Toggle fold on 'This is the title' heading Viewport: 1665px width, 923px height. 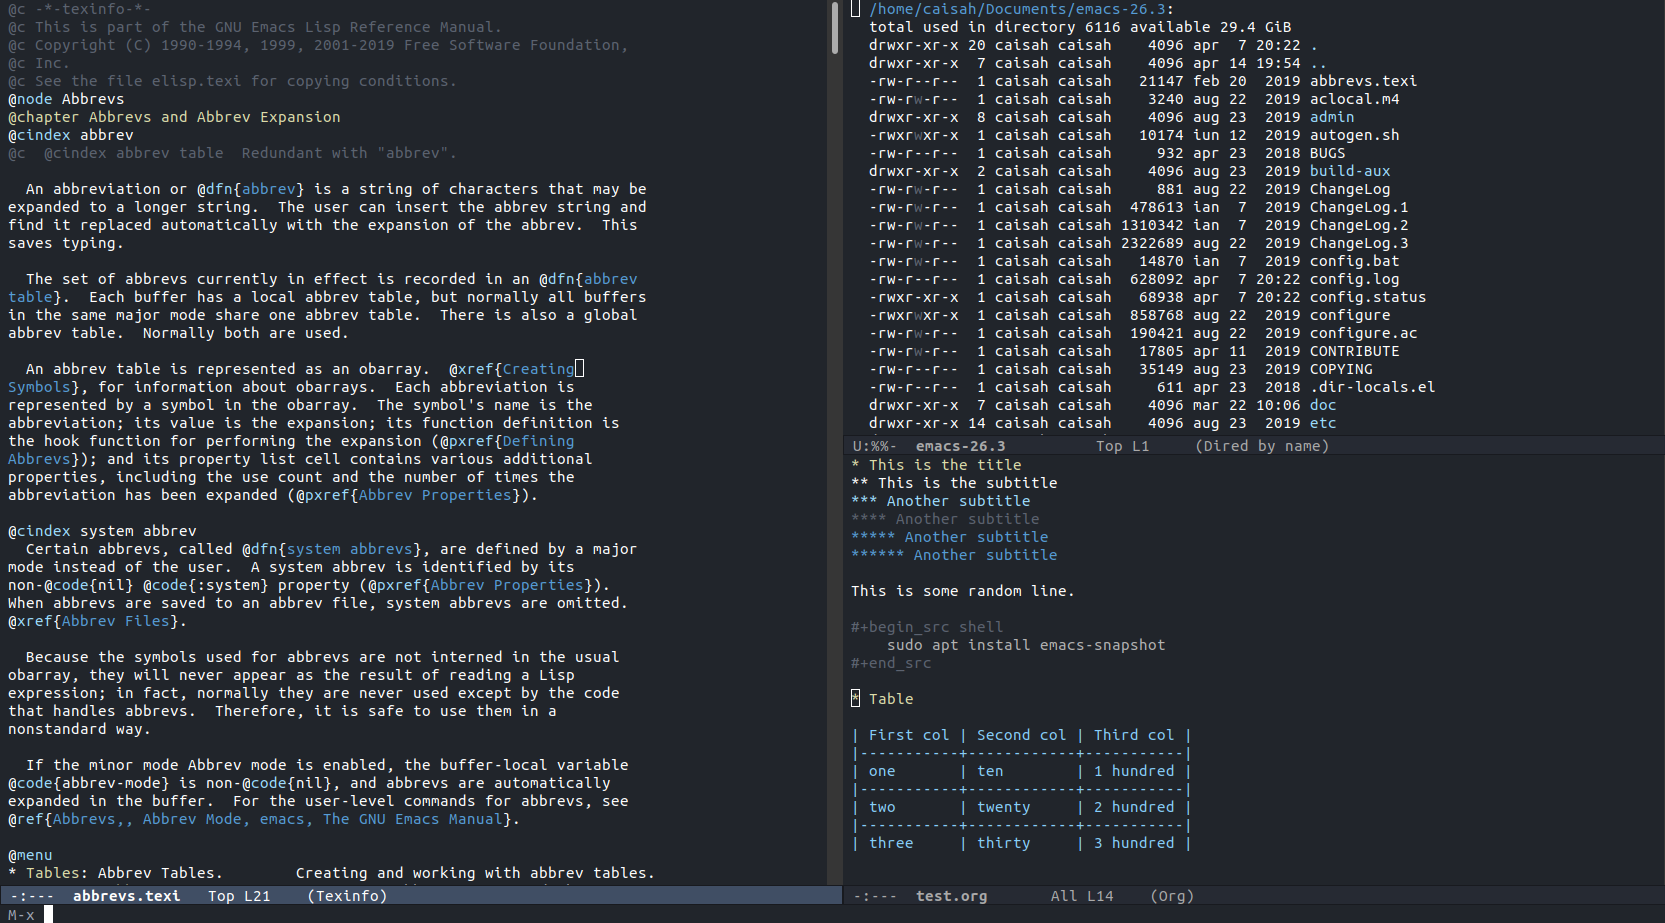click(936, 465)
